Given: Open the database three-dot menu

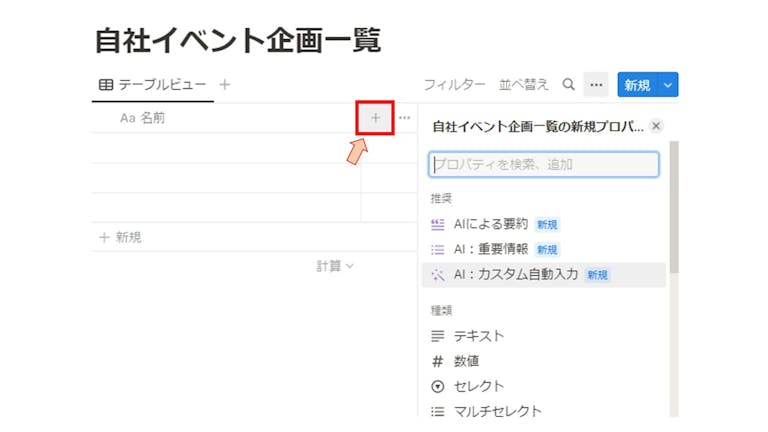Looking at the screenshot, I should point(596,85).
